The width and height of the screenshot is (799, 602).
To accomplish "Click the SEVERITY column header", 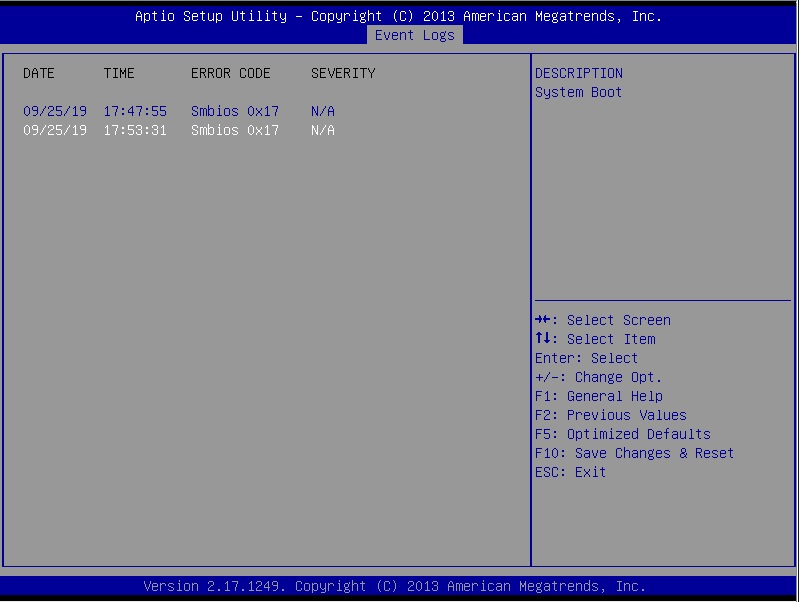I will (343, 73).
